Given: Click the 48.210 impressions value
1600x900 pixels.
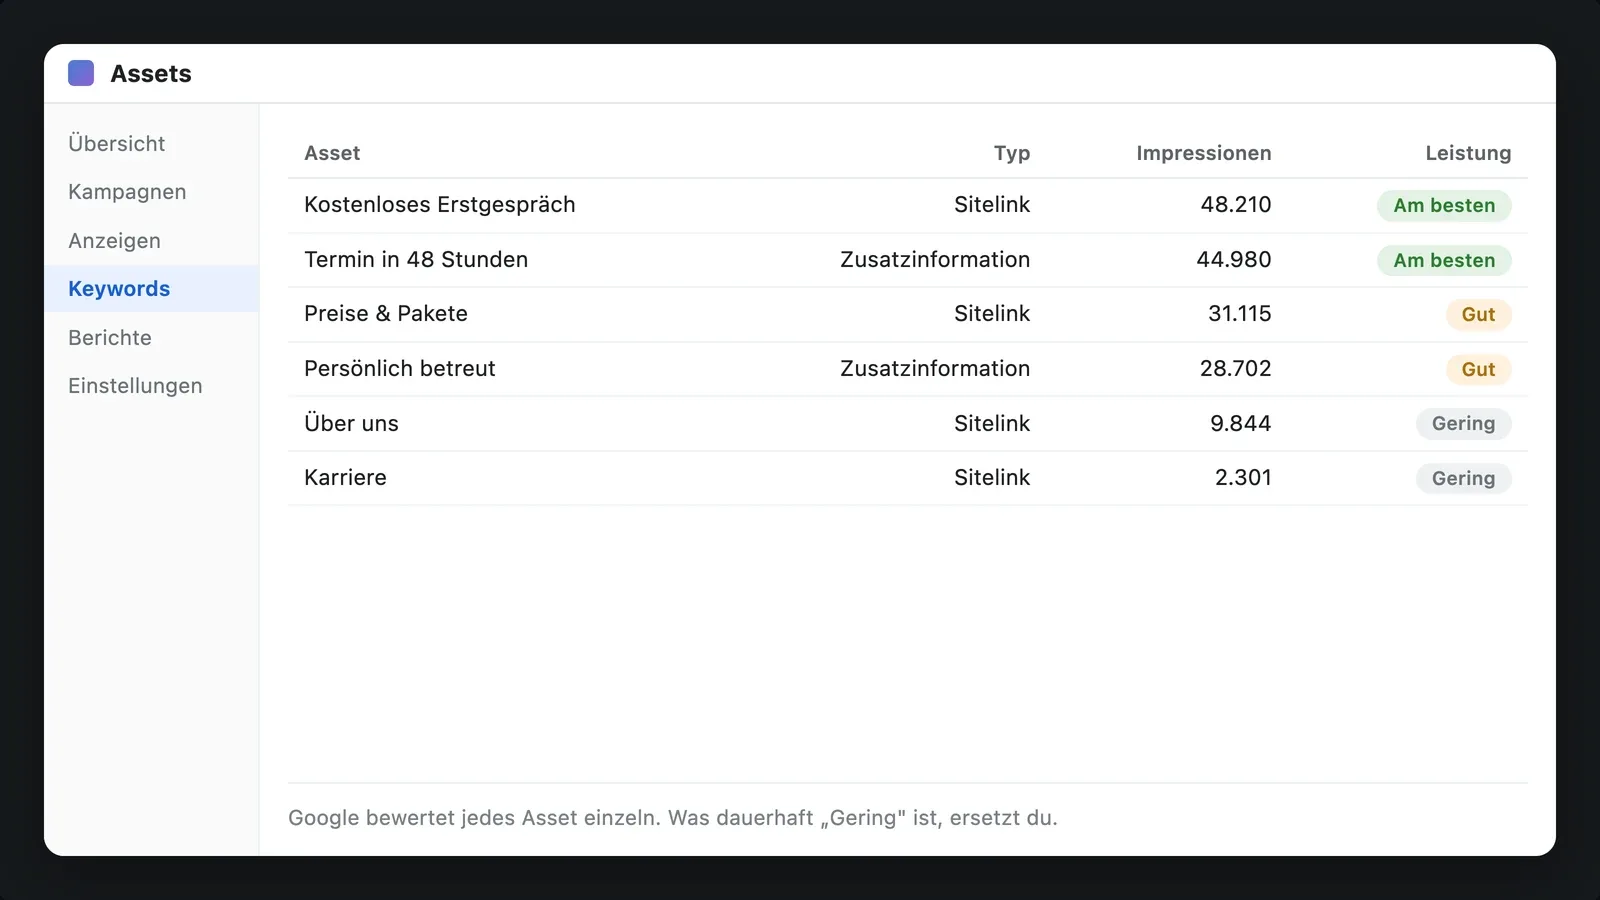Looking at the screenshot, I should [1236, 205].
